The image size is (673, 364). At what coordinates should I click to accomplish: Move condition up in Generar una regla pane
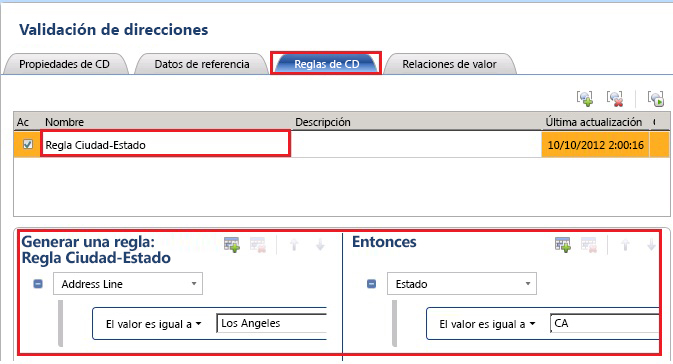coord(294,245)
